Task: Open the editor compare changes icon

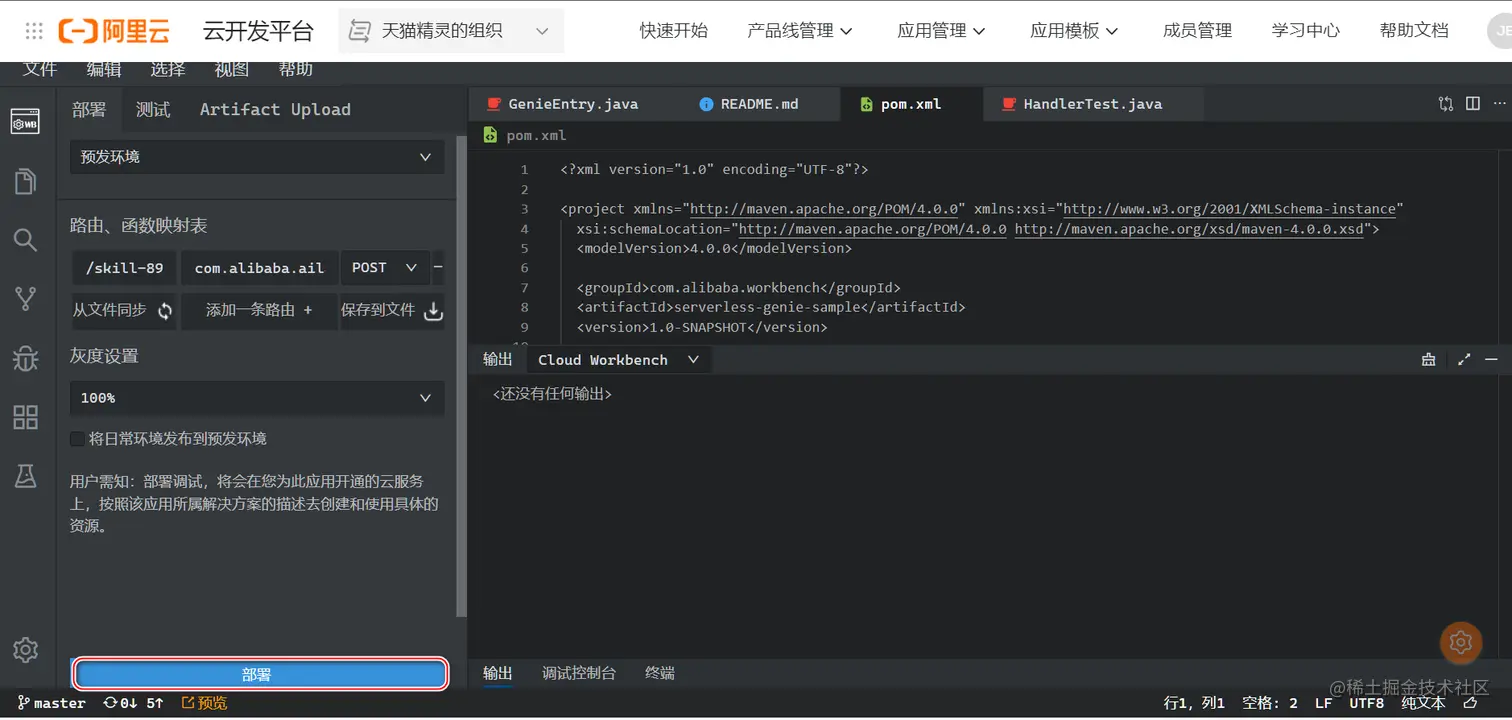Action: (1446, 103)
